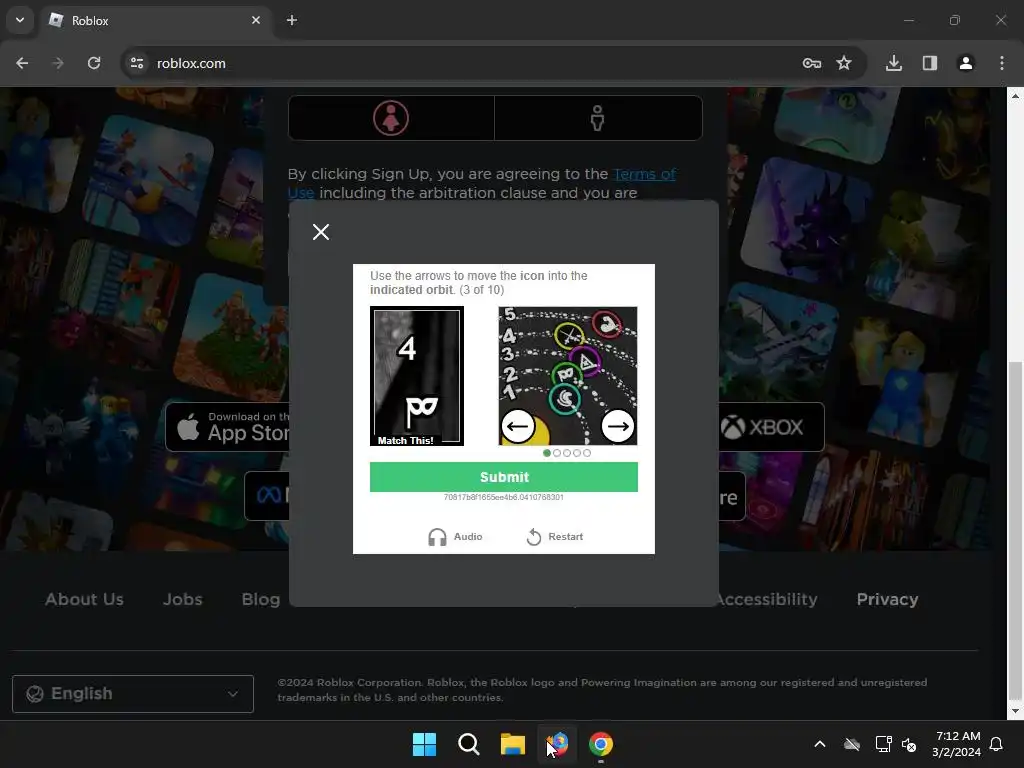The width and height of the screenshot is (1024, 768).
Task: Switch to the Audio challenge
Action: click(x=455, y=537)
